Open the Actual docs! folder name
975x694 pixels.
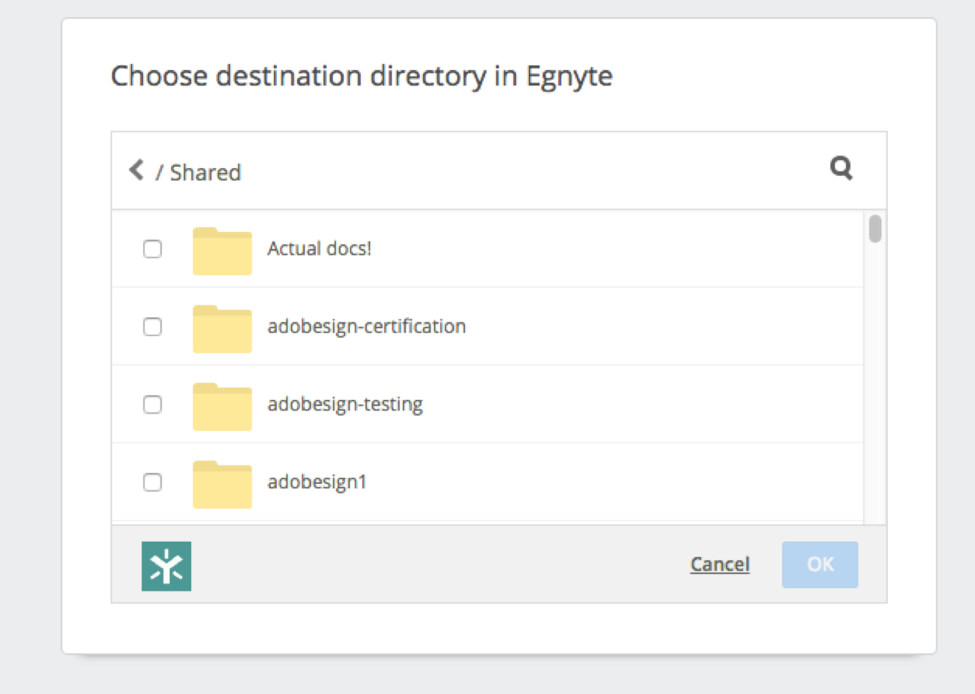319,248
